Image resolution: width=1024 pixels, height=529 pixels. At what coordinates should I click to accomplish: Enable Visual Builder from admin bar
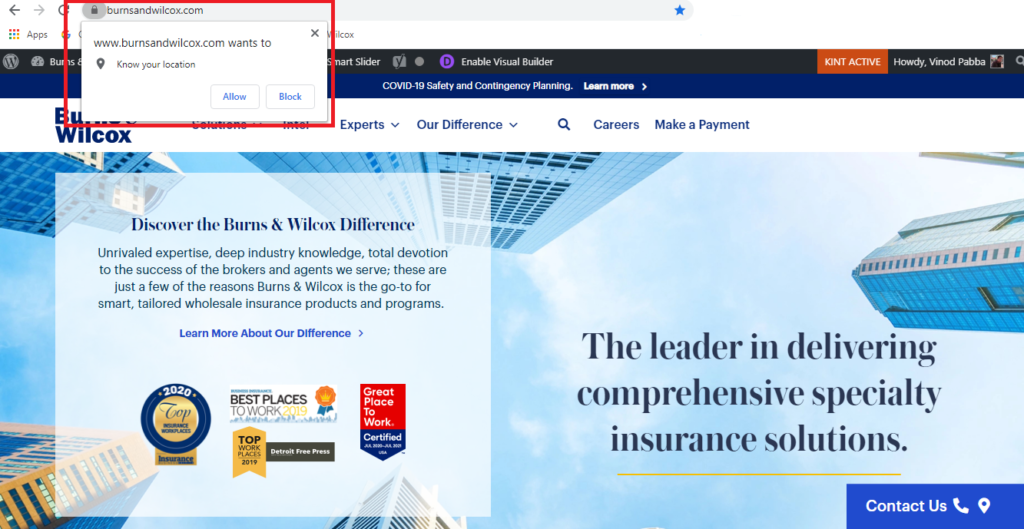[x=507, y=62]
